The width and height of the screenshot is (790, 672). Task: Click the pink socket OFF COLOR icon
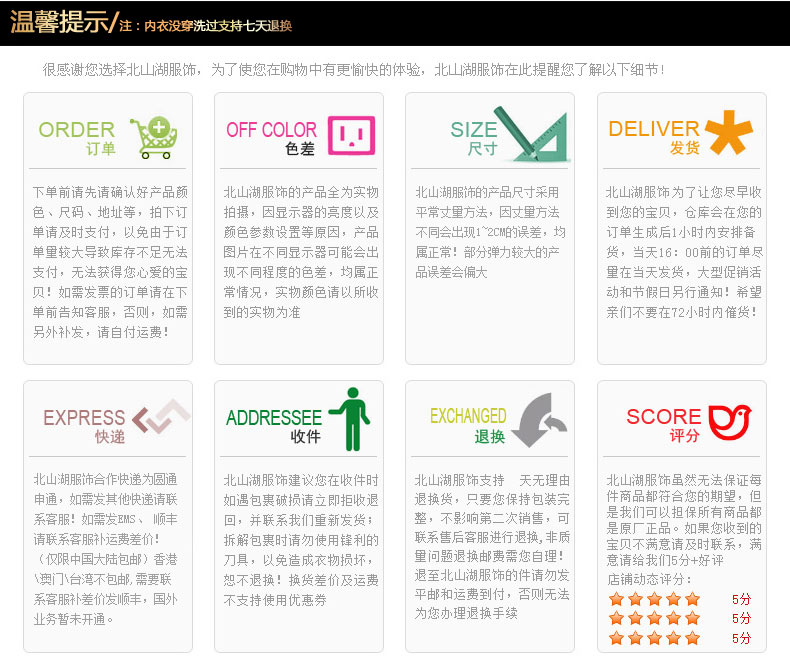coord(352,135)
